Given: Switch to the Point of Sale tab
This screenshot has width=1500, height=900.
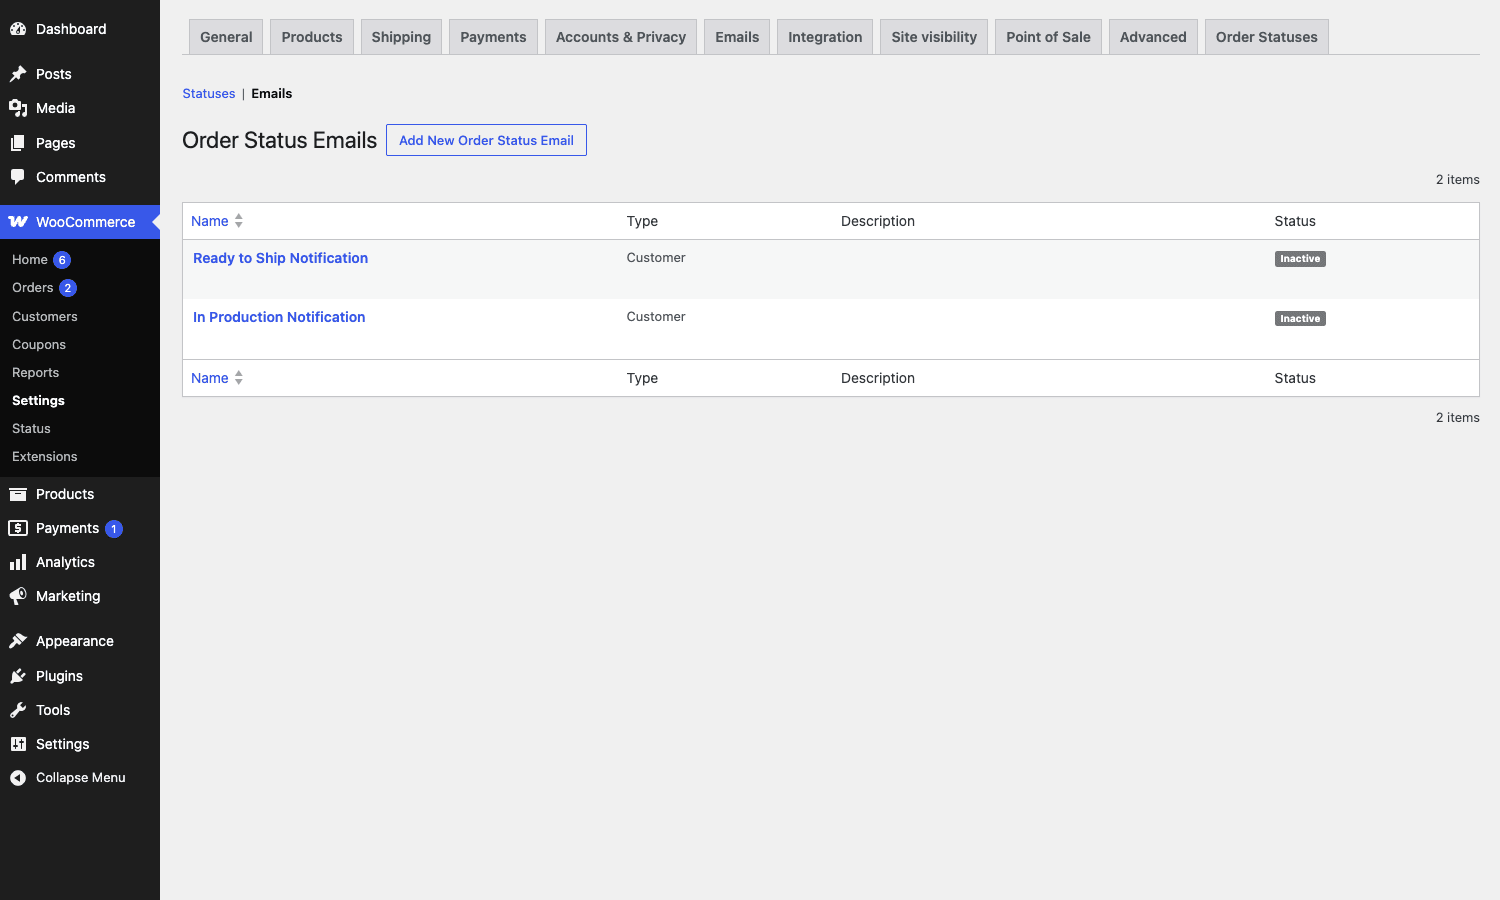Looking at the screenshot, I should tap(1048, 37).
